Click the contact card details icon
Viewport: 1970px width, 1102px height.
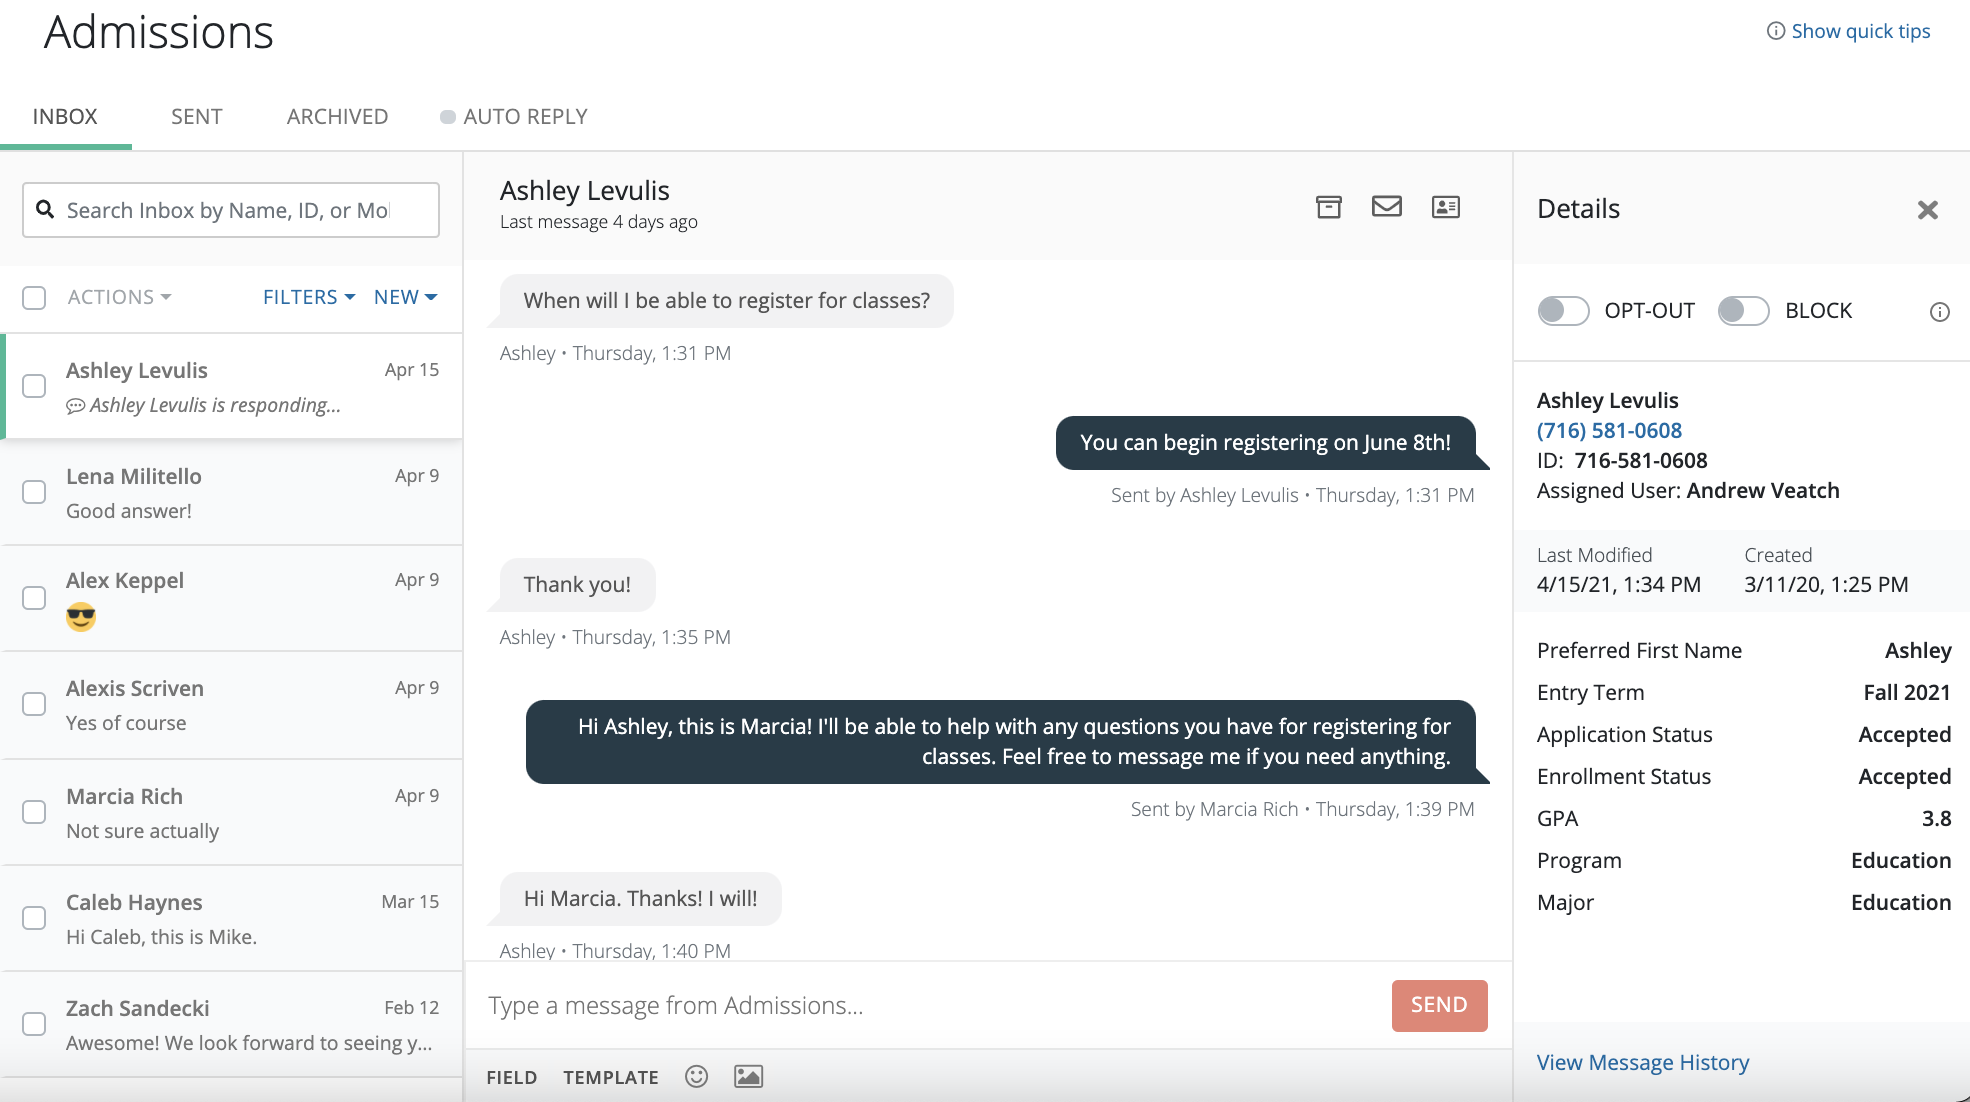[x=1445, y=207]
